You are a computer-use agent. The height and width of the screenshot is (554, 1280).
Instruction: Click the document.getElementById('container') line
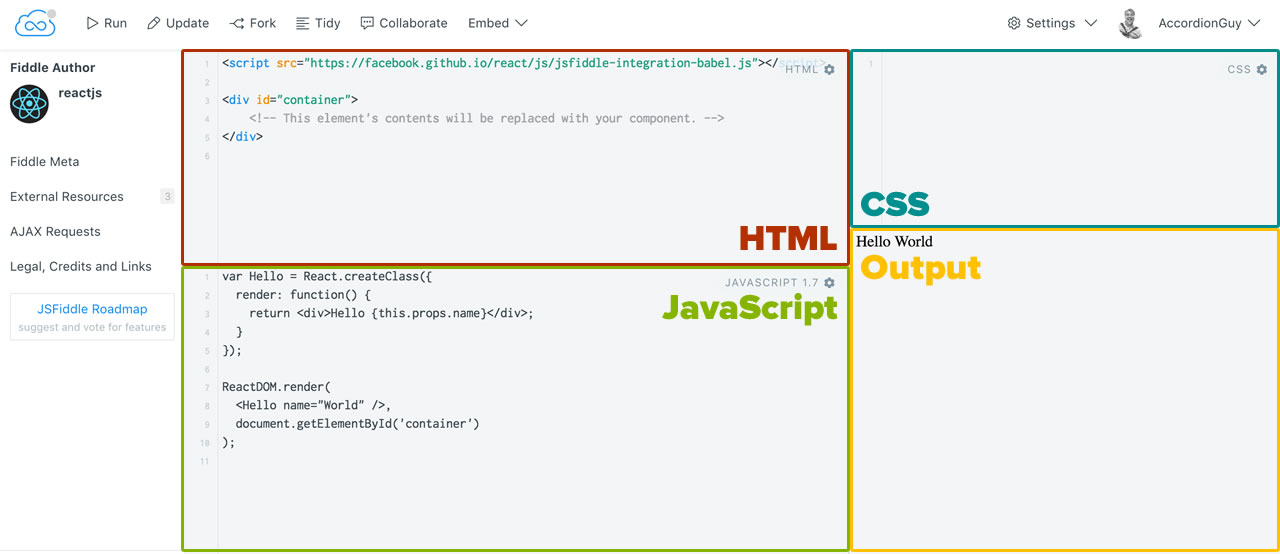pos(358,424)
